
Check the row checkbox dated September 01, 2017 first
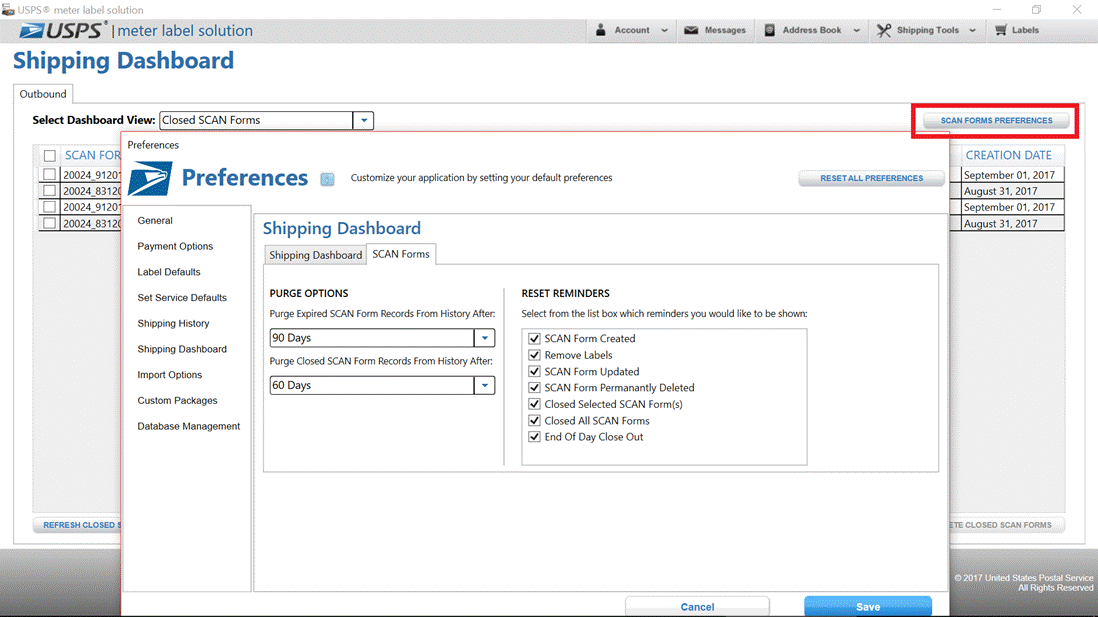point(50,174)
